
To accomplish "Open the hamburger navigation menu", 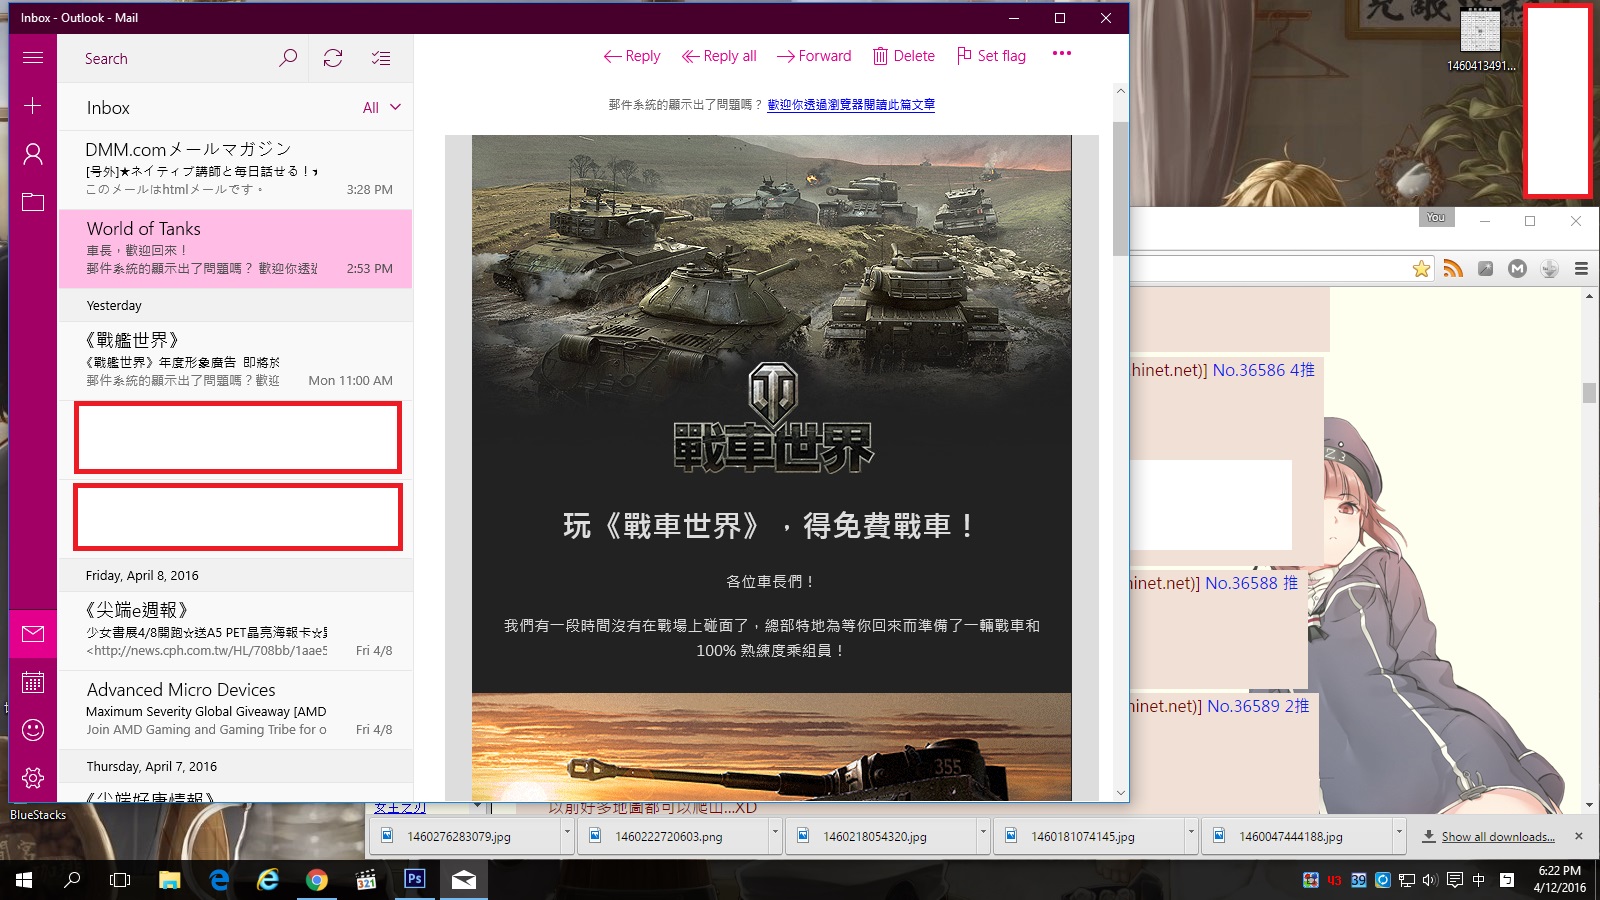I will 33,58.
